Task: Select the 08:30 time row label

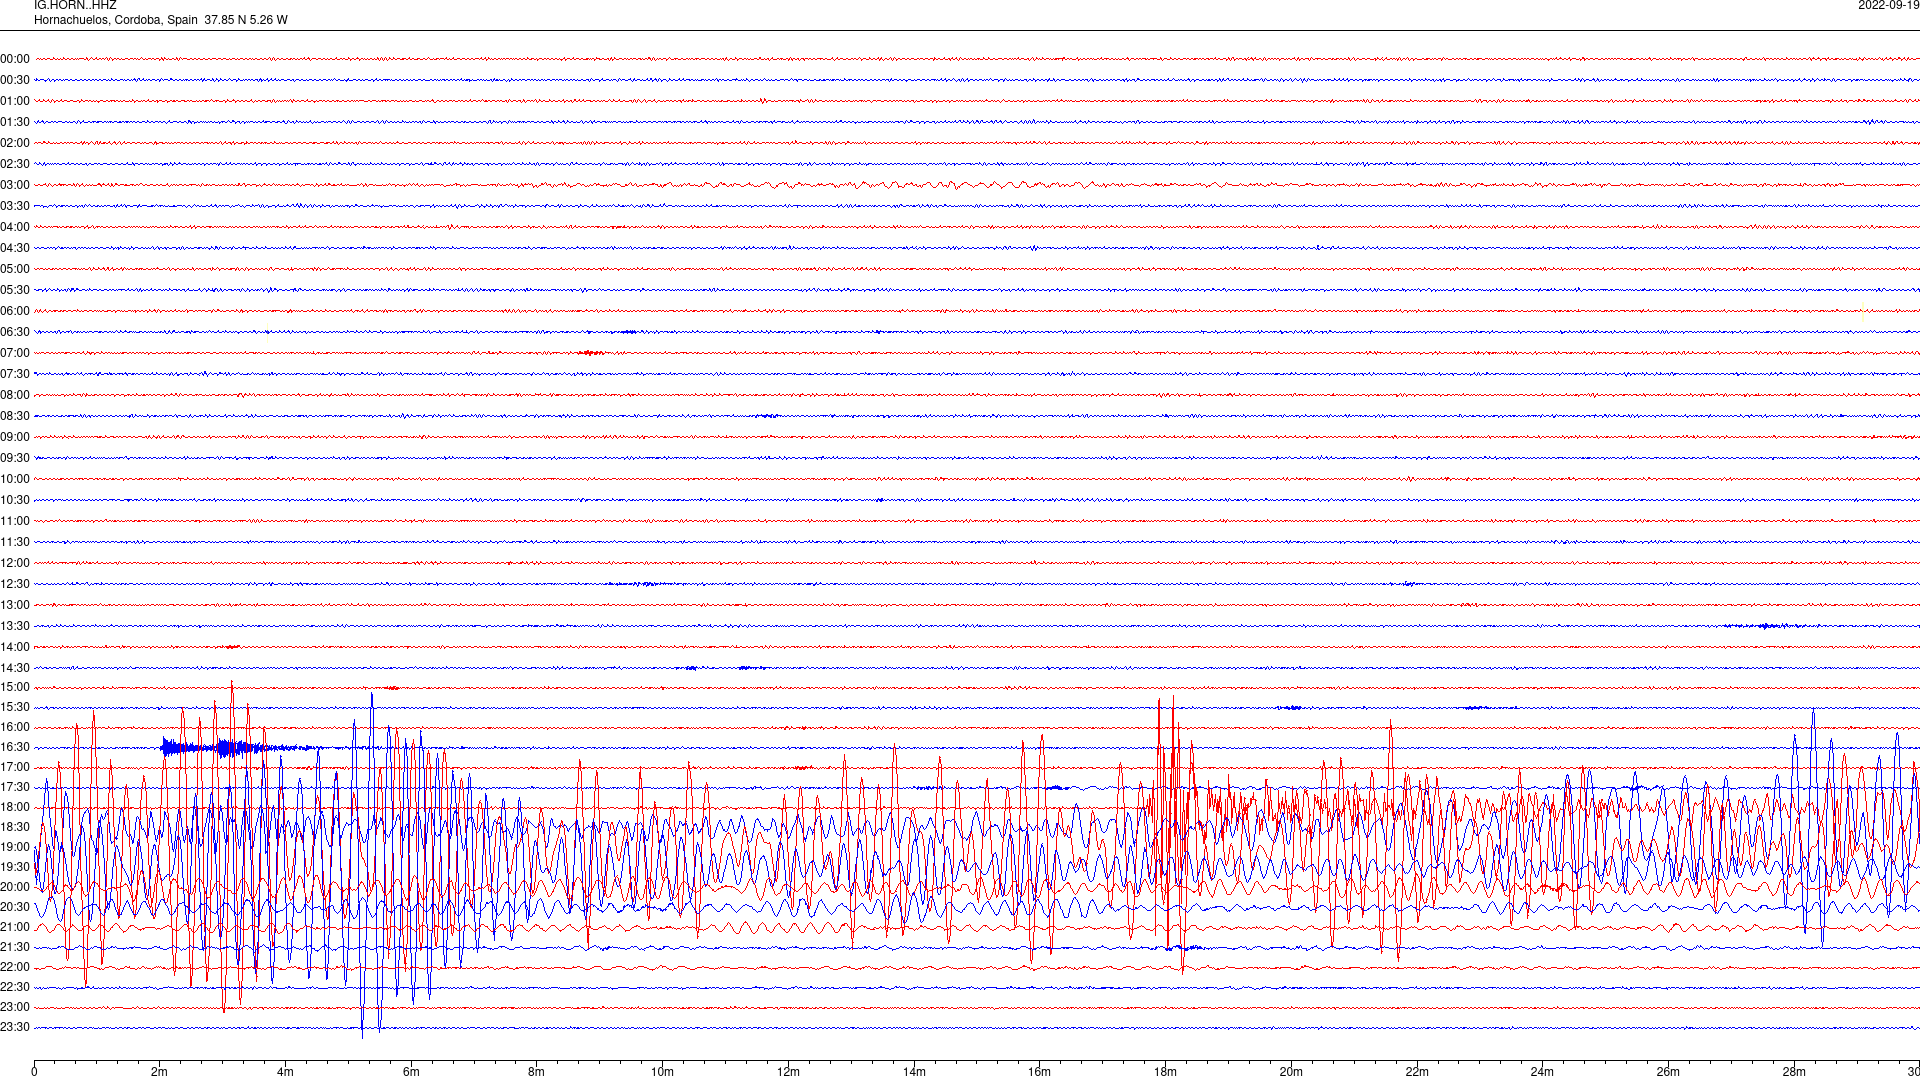Action: [x=15, y=416]
